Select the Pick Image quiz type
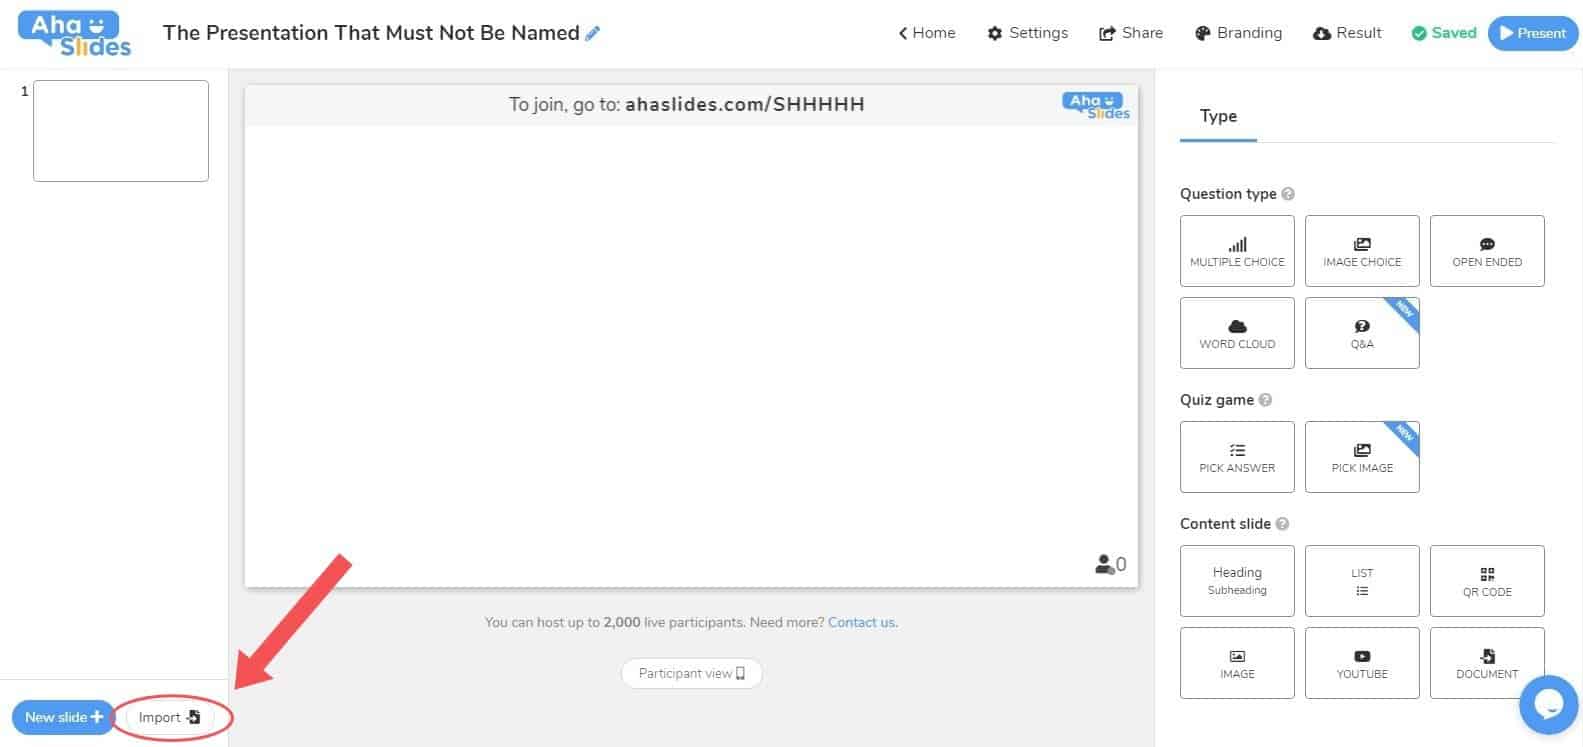The height and width of the screenshot is (747, 1583). 1362,457
